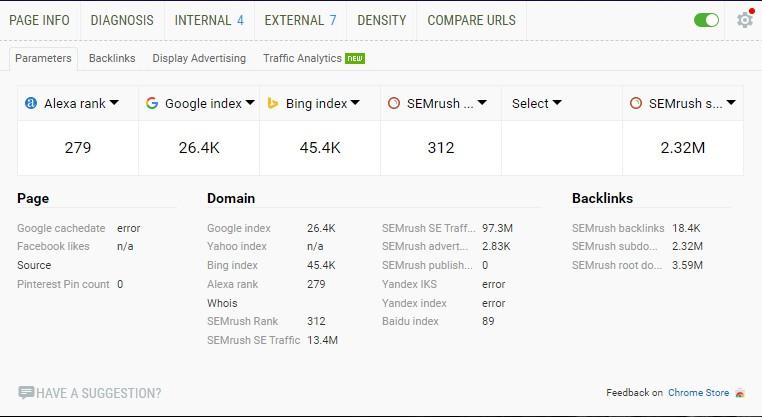Image resolution: width=762 pixels, height=417 pixels.
Task: Expand the Bing index dropdown arrow
Action: click(355, 103)
